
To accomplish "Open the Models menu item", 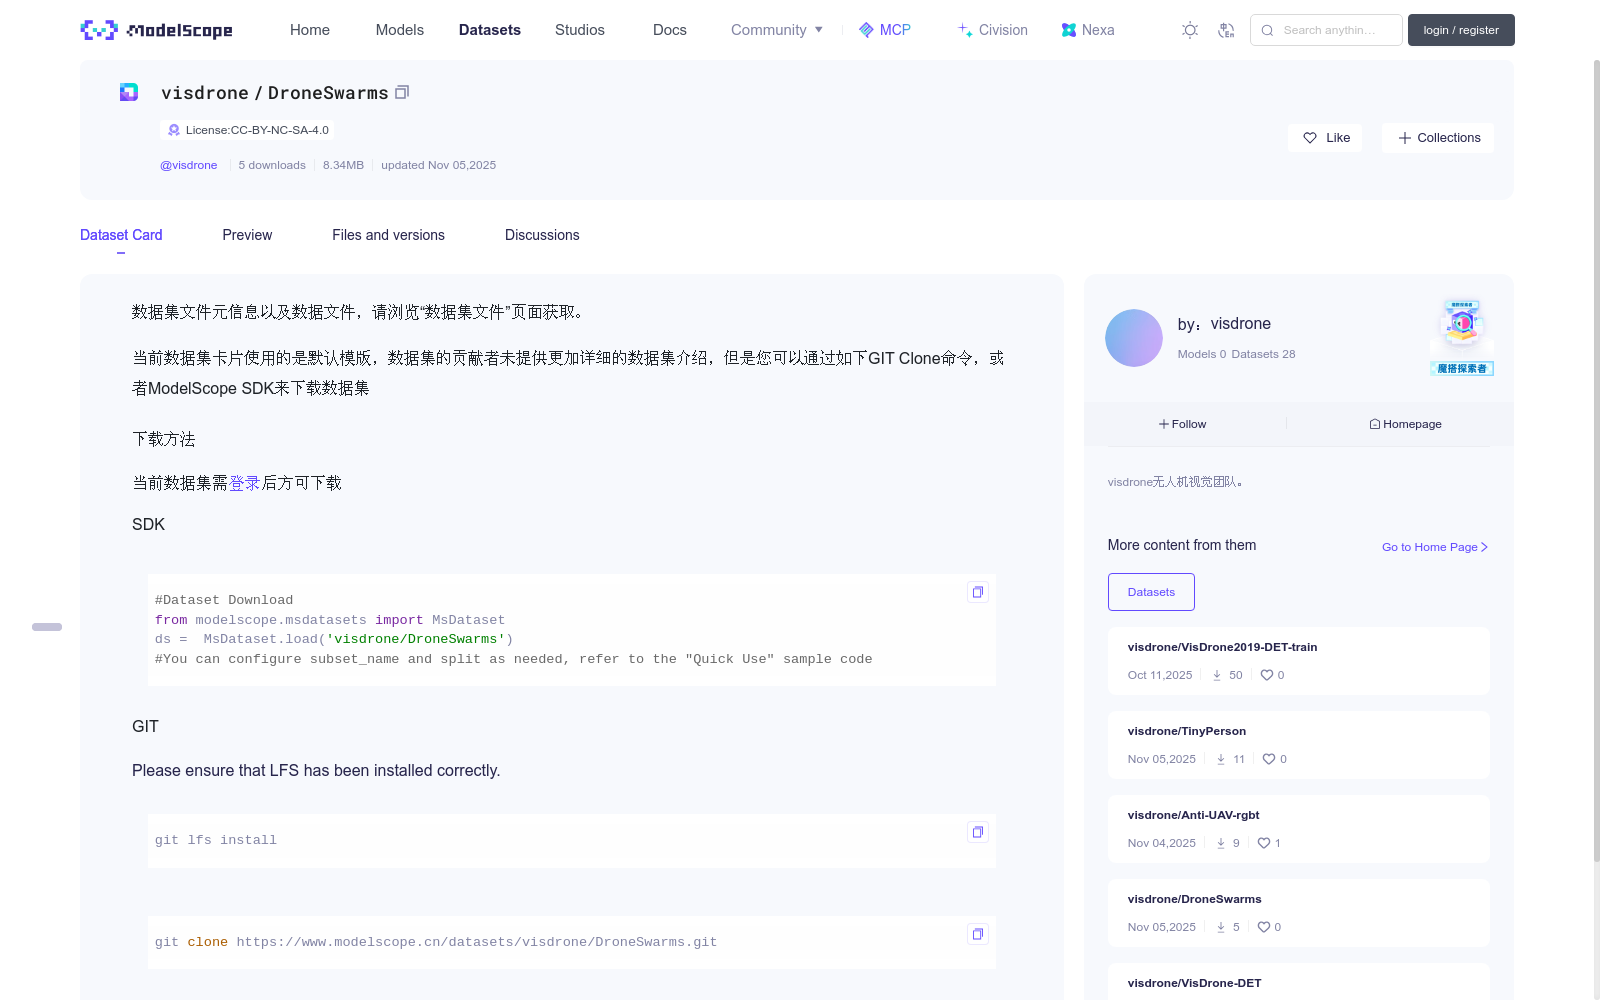I will (400, 30).
